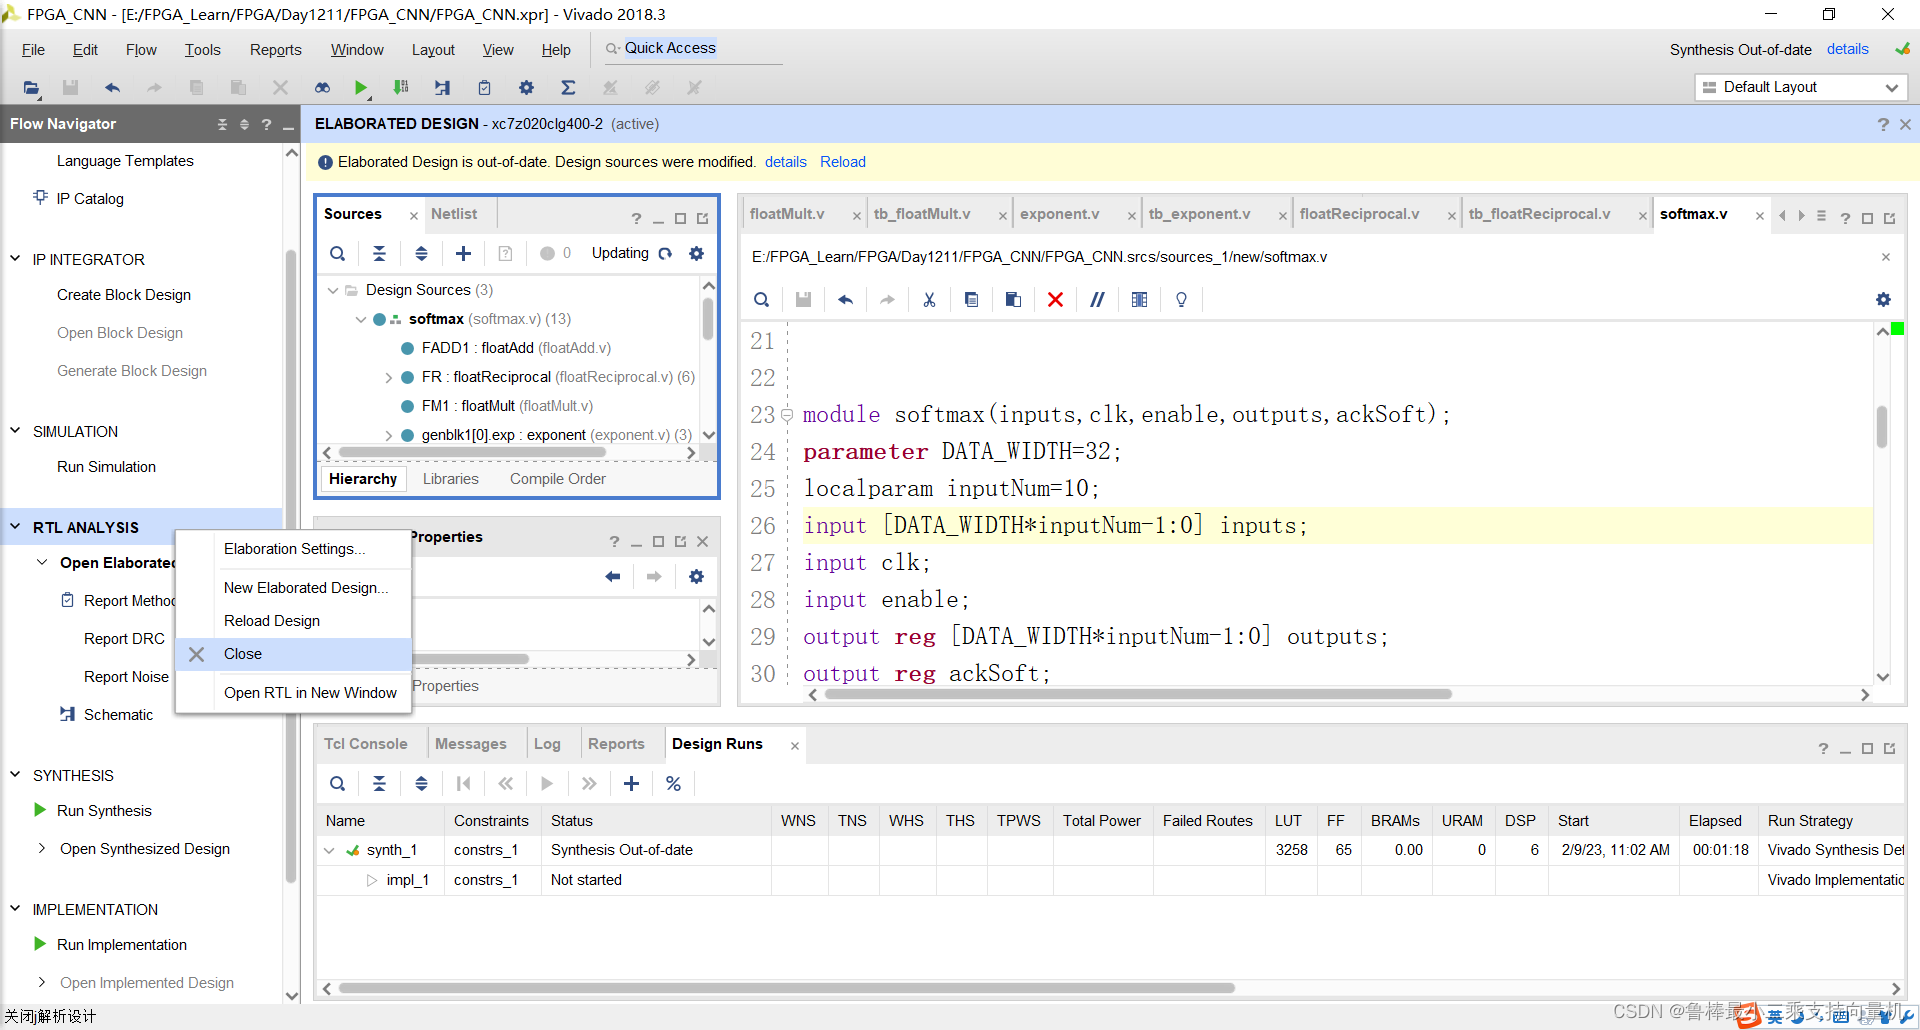The width and height of the screenshot is (1920, 1030).
Task: Open the Reports menu
Action: point(275,50)
